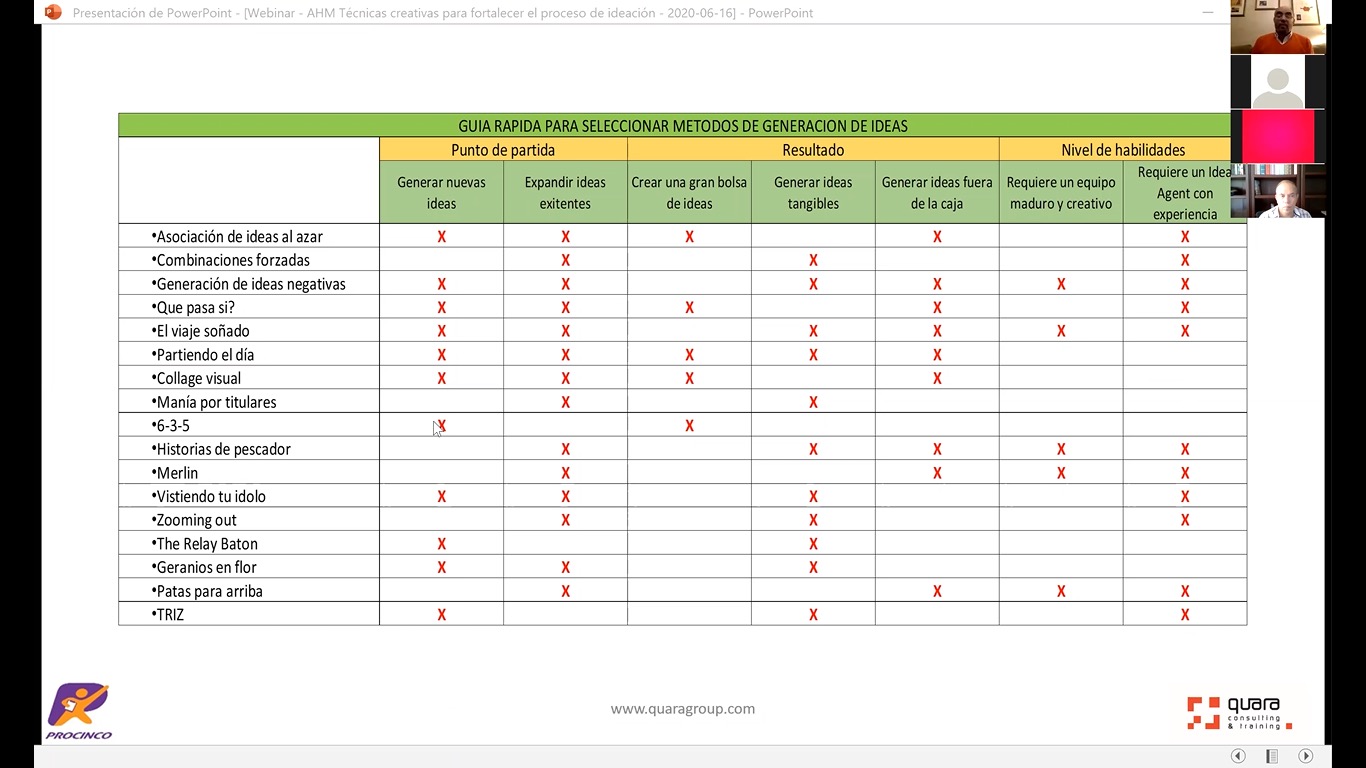
Task: Click the 'Combinaciones forzadas' row label
Action: pyautogui.click(x=231, y=260)
